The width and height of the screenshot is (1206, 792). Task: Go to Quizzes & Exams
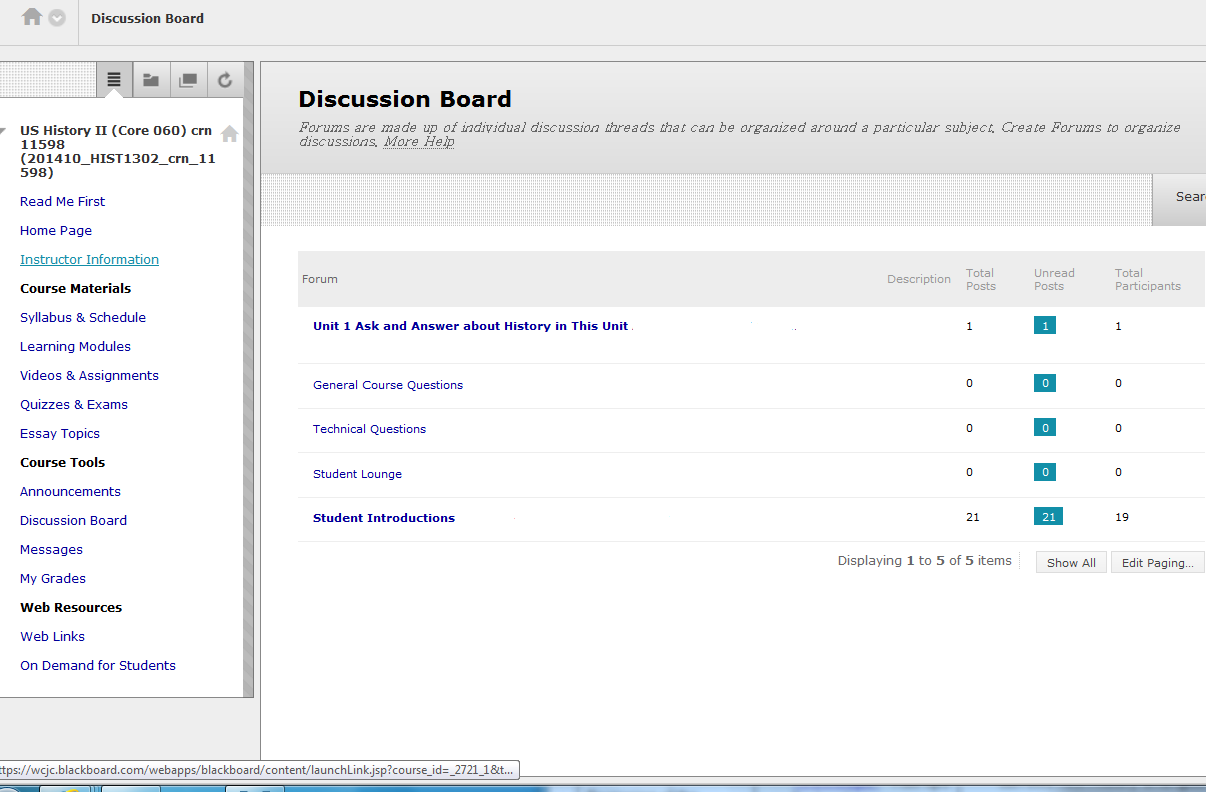(x=74, y=404)
